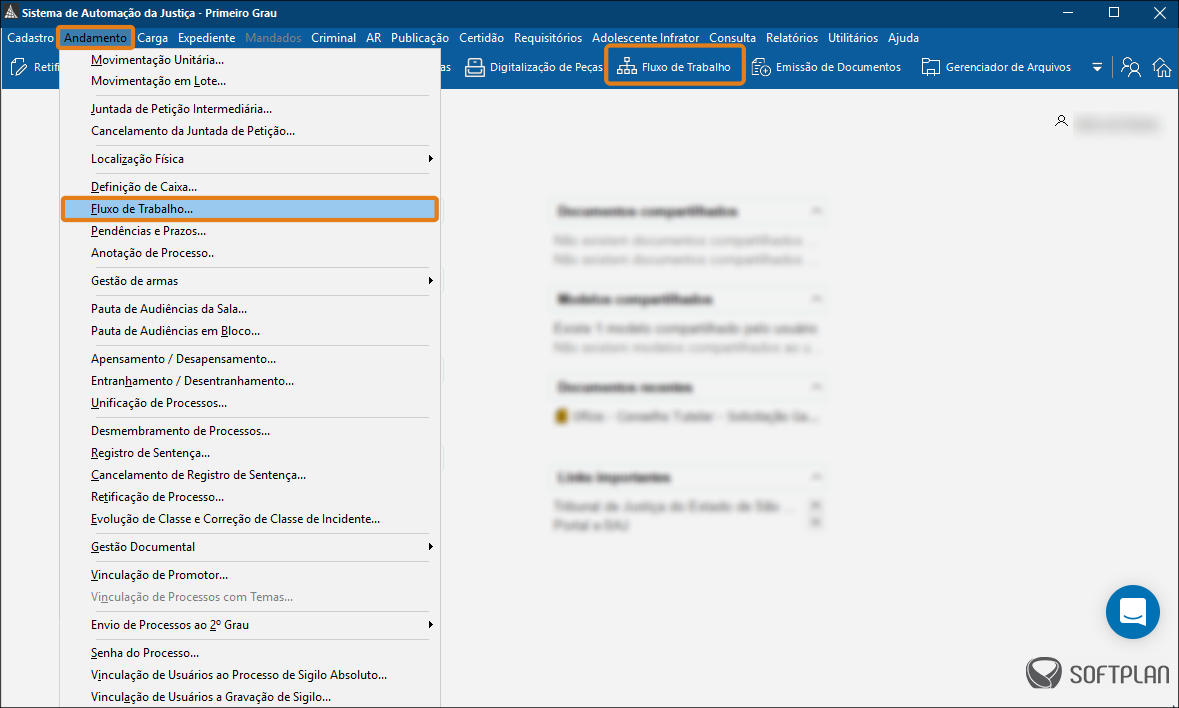Viewport: 1179px width, 708px height.
Task: Open the Ajuda menu
Action: [903, 38]
